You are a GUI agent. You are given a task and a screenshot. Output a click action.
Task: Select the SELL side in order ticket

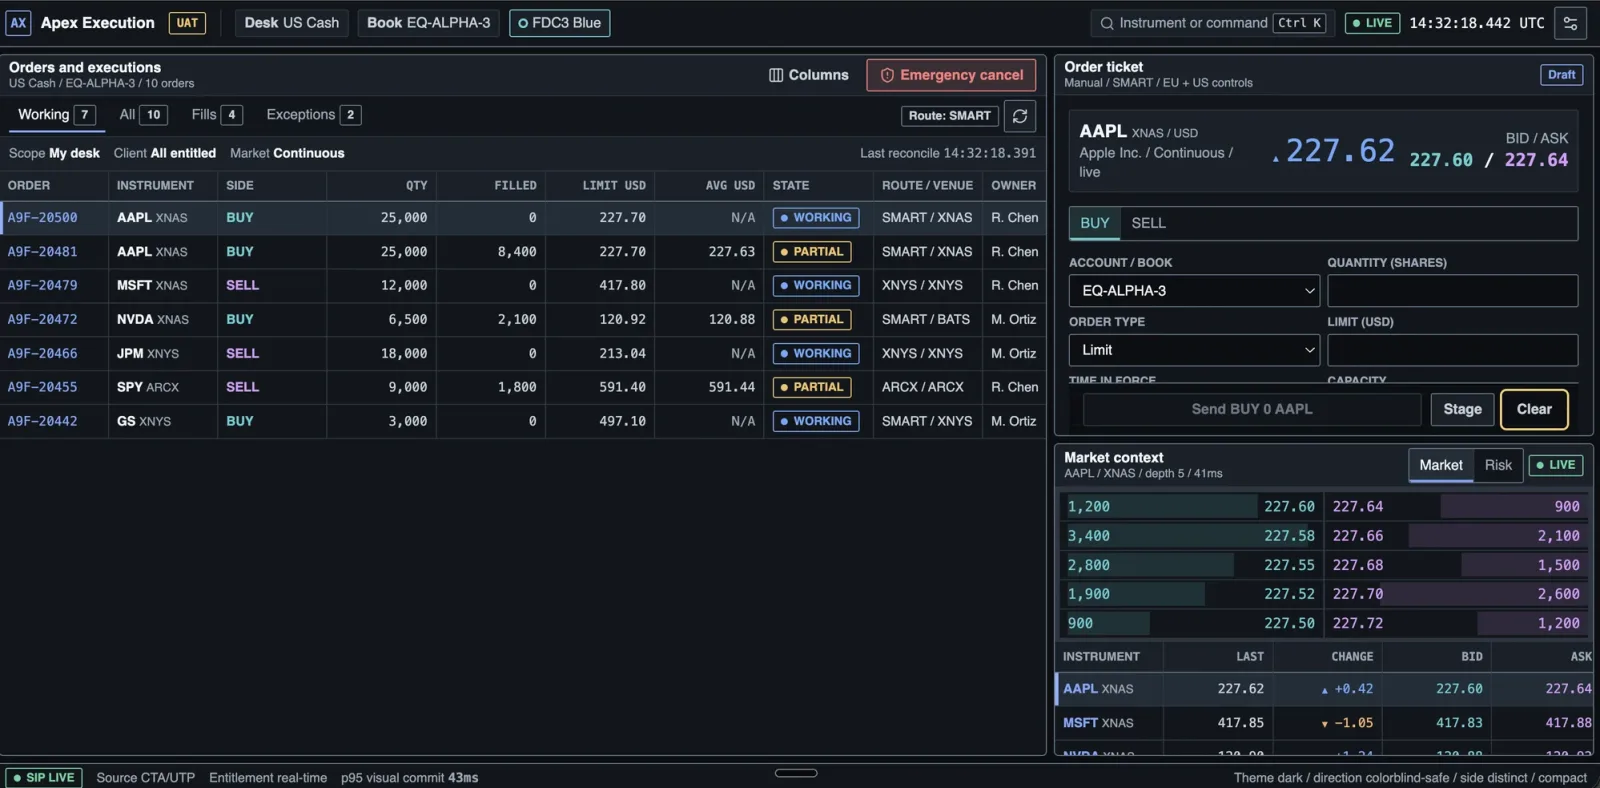click(x=1148, y=223)
